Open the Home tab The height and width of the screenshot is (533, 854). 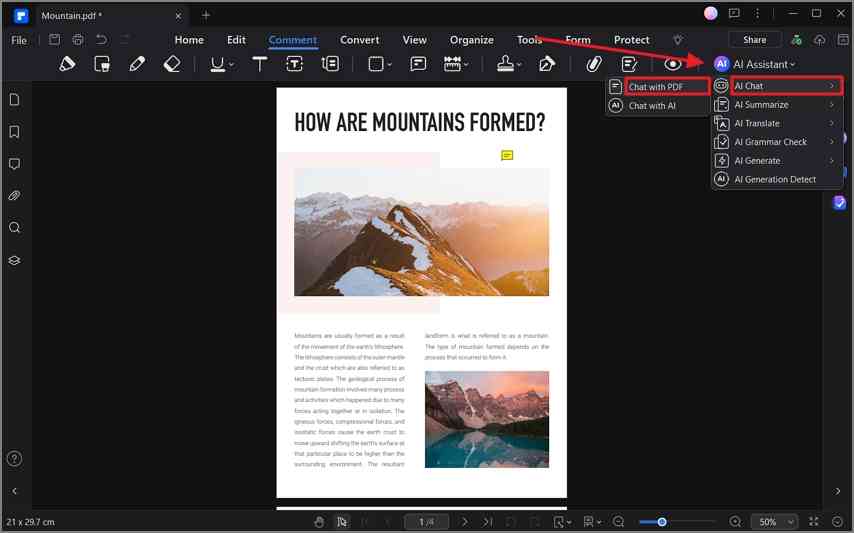[189, 40]
